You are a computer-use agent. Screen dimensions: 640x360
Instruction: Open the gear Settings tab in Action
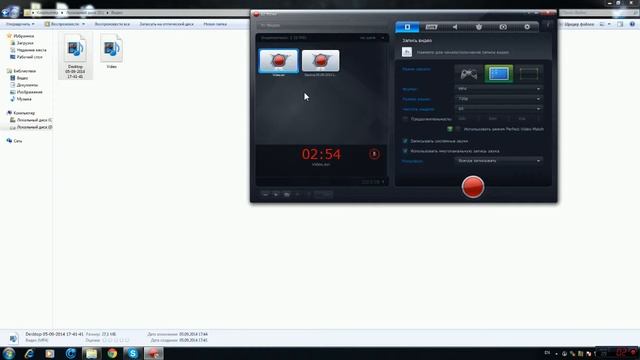pos(527,27)
